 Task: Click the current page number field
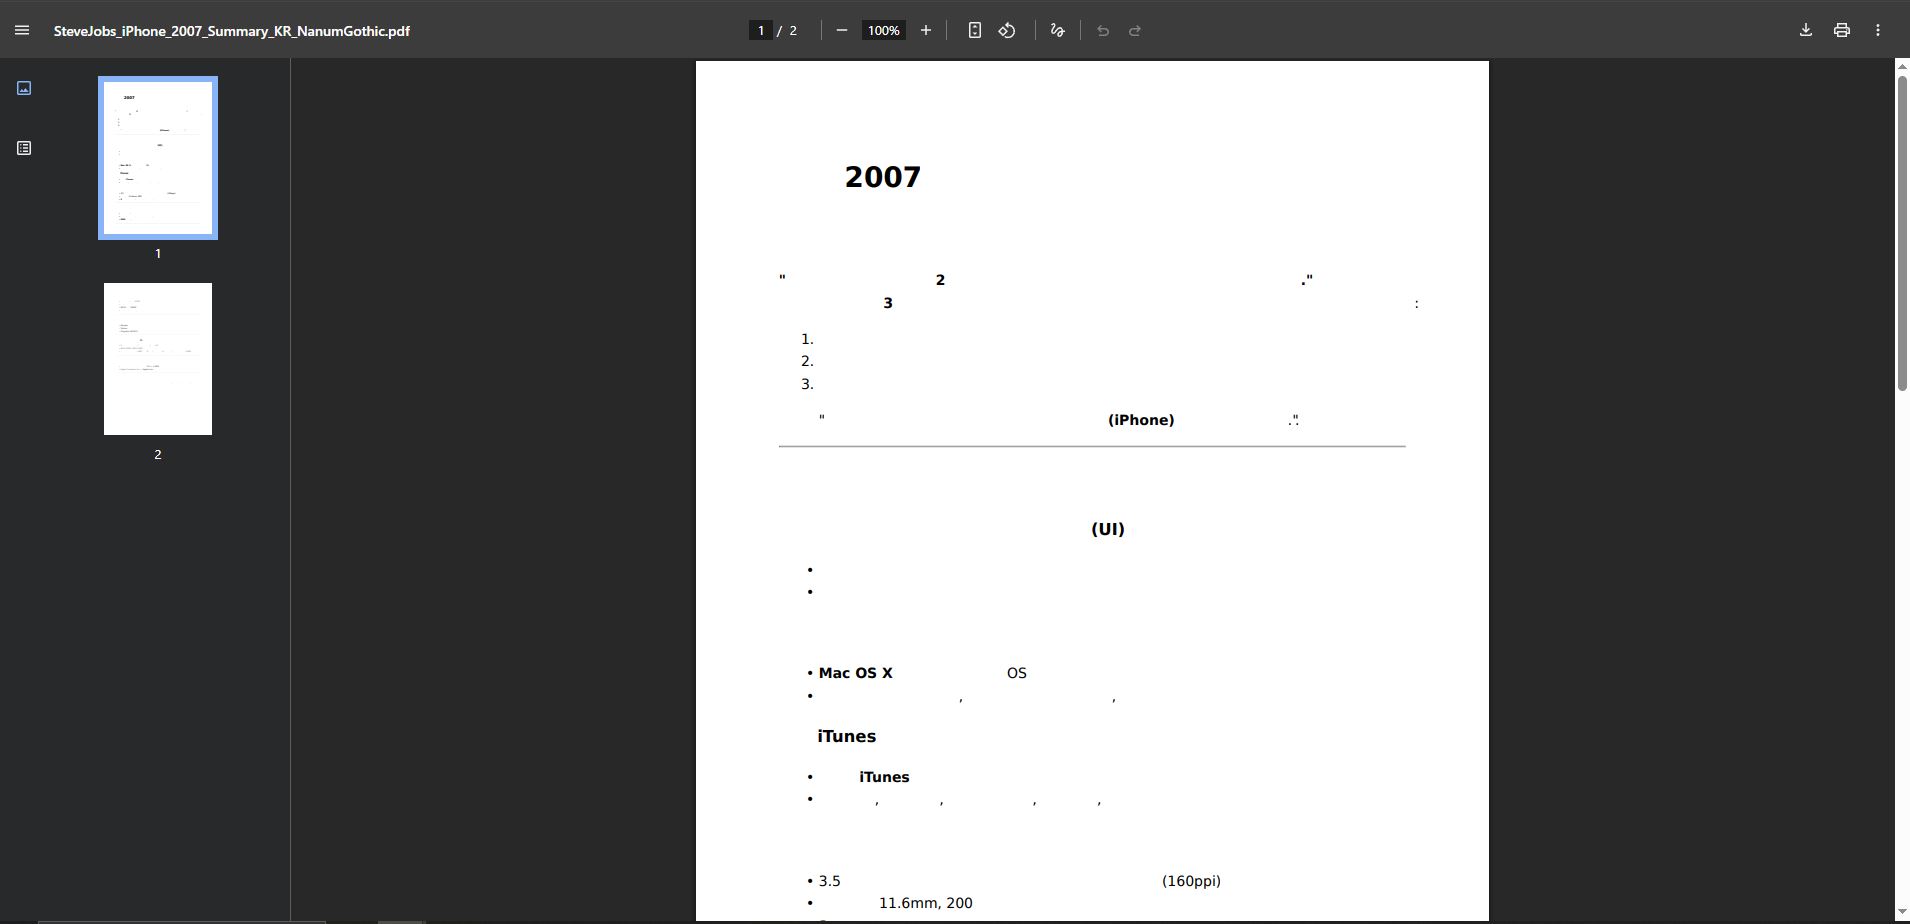coord(761,31)
